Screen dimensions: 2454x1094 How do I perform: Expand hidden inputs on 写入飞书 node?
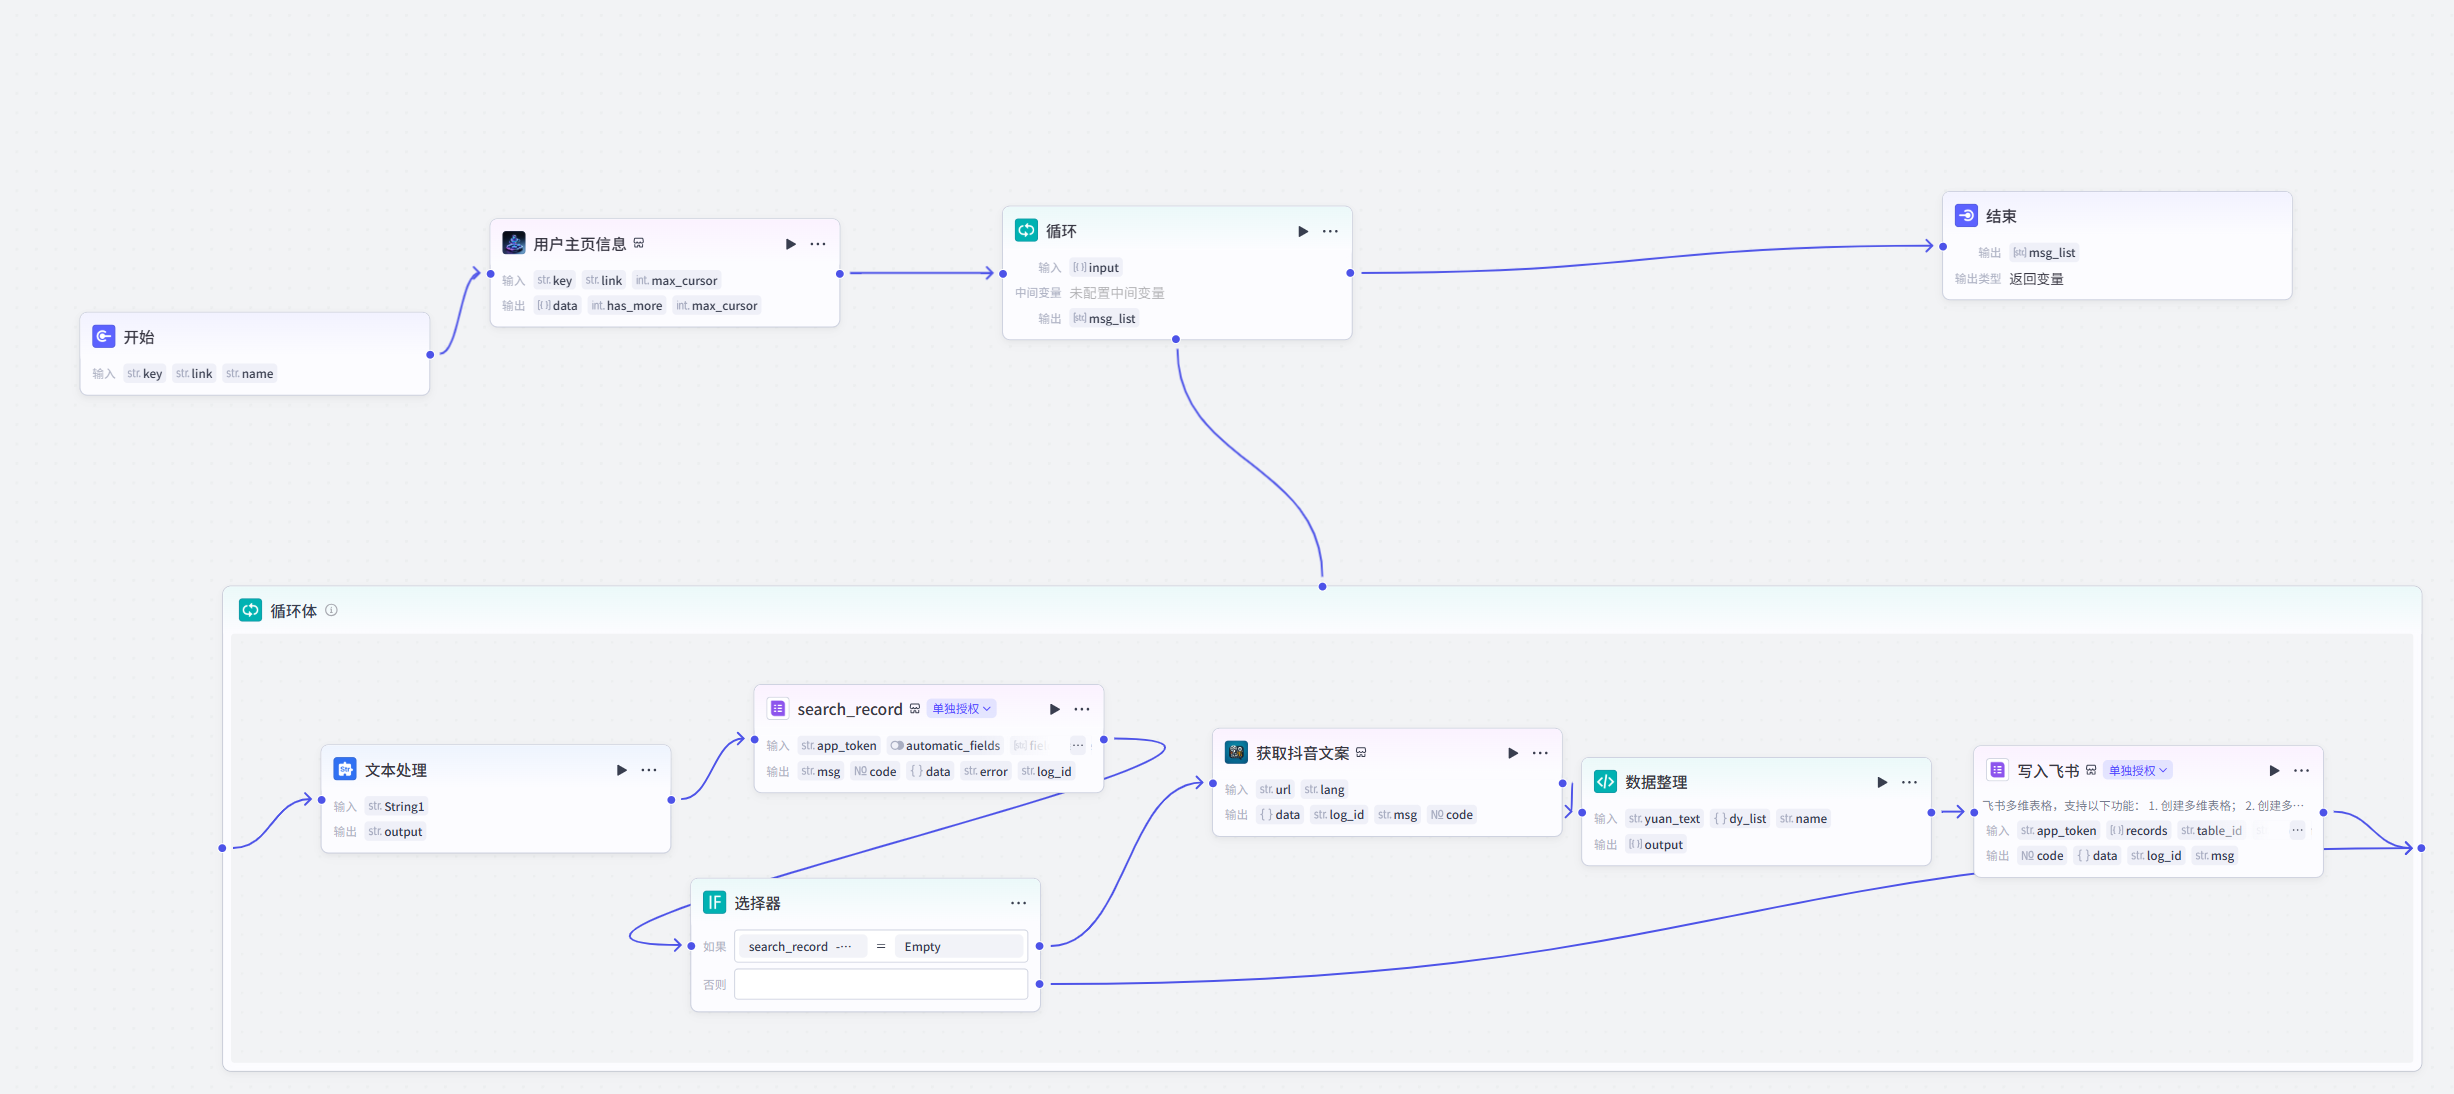click(2297, 830)
